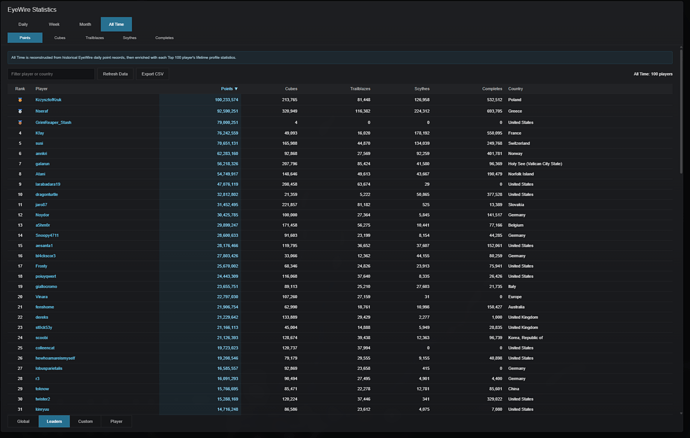690x438 pixels.
Task: Click the Australia country cell
Action: 516,307
